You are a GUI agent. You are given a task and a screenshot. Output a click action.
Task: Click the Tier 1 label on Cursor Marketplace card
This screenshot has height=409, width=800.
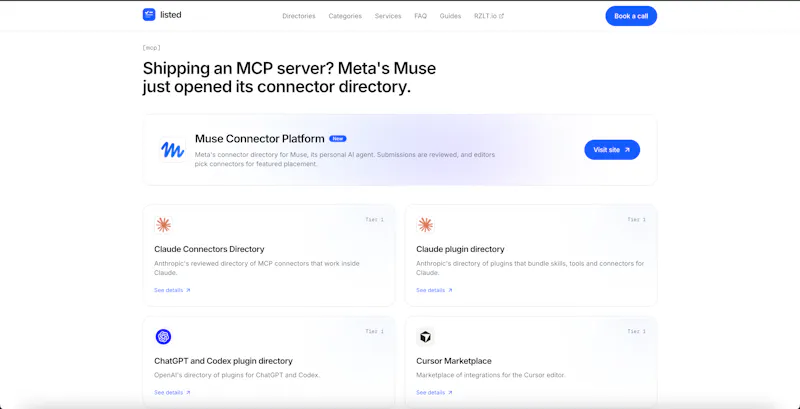tap(636, 331)
